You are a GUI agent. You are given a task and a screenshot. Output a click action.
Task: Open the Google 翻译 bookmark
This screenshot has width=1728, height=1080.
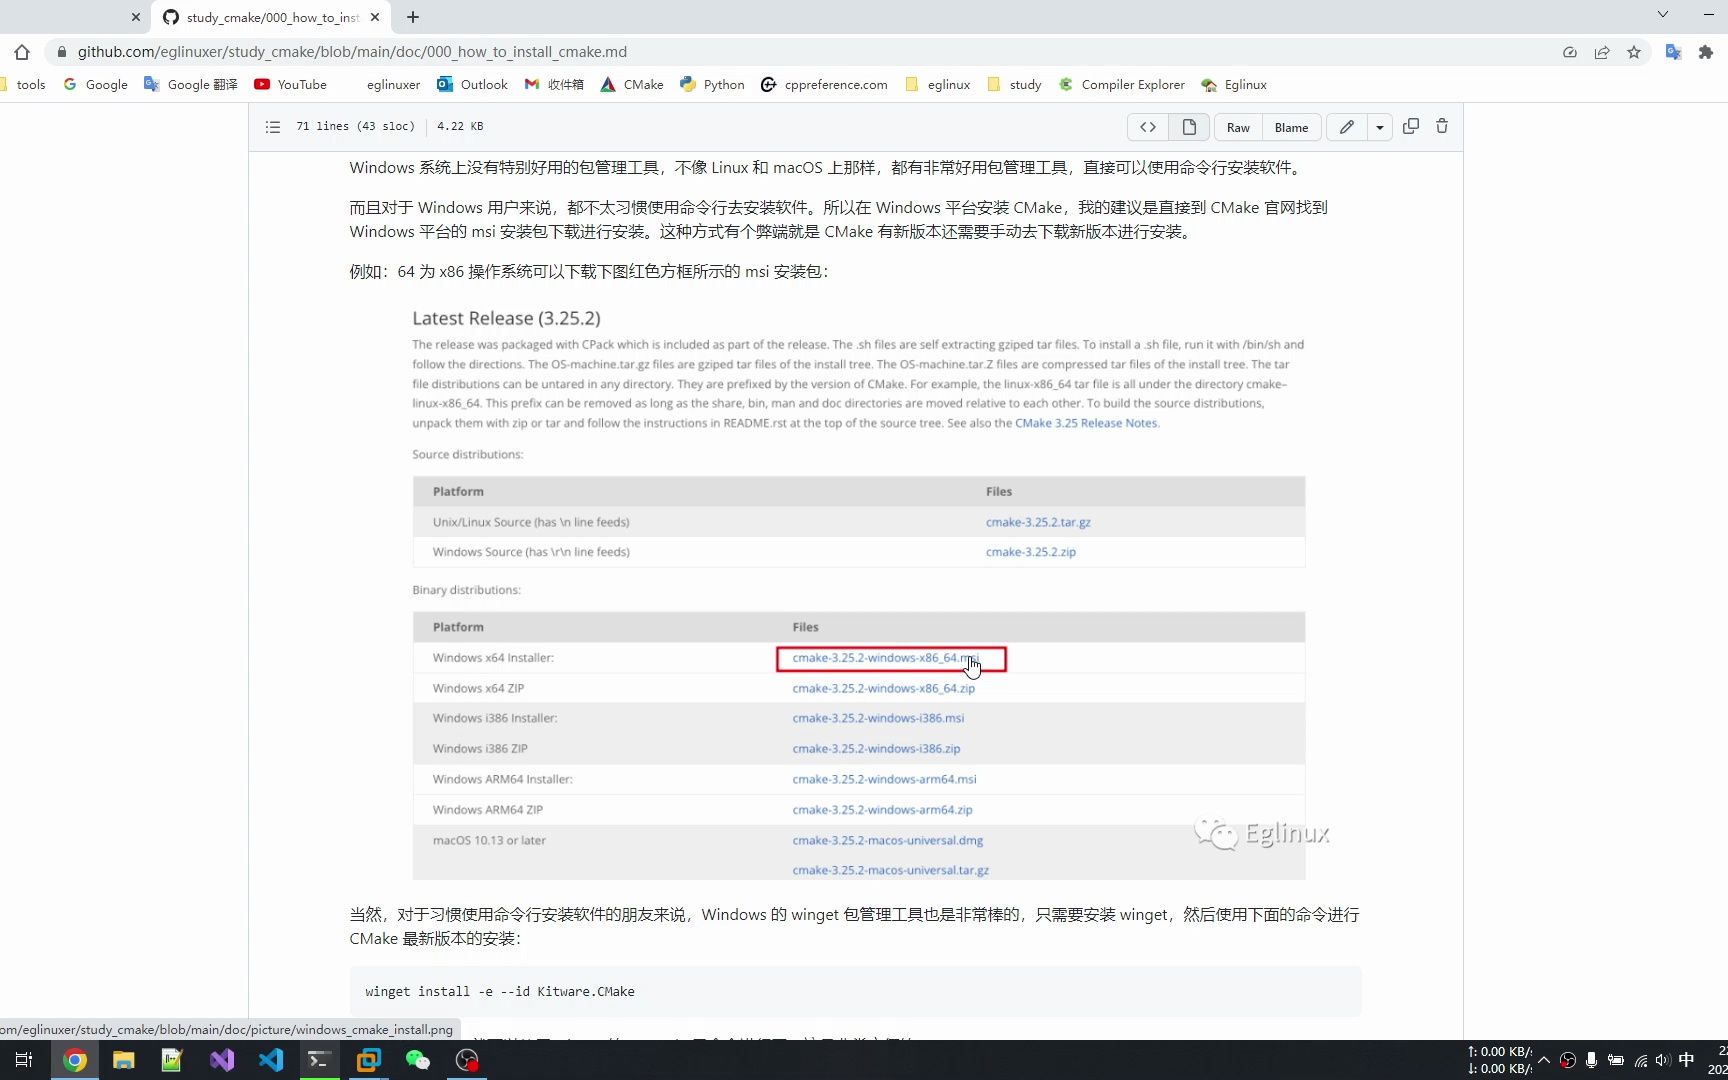tap(191, 85)
